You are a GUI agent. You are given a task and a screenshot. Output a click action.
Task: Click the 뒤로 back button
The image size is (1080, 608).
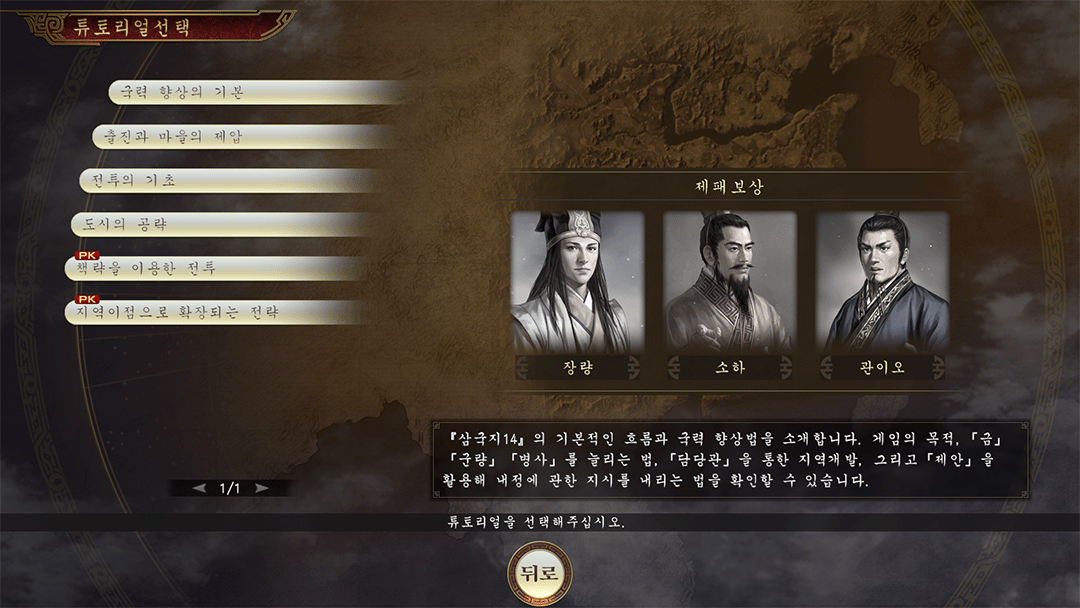click(x=539, y=573)
